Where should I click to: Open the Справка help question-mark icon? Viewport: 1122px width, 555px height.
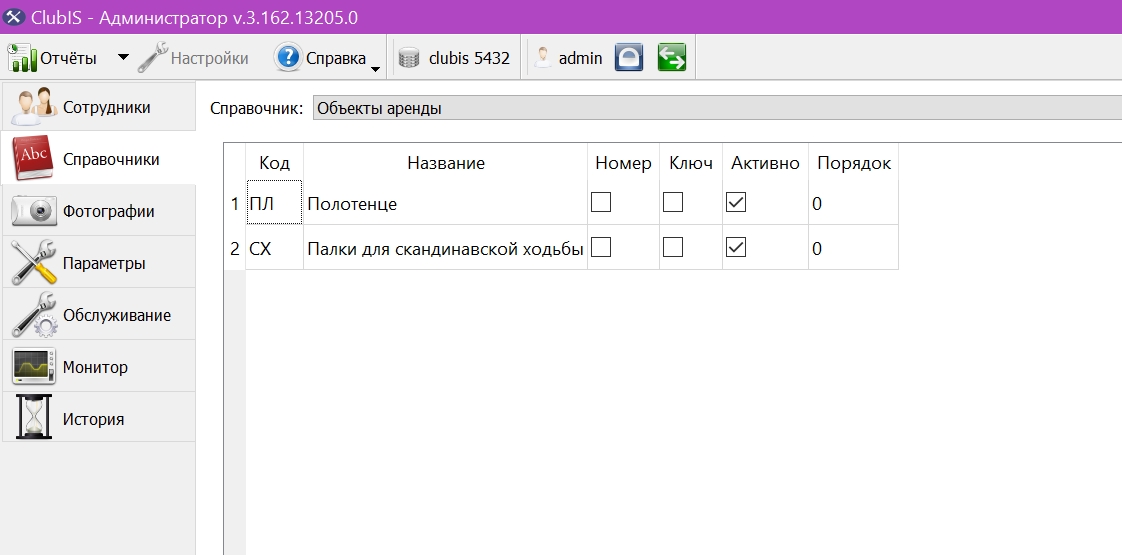[288, 57]
